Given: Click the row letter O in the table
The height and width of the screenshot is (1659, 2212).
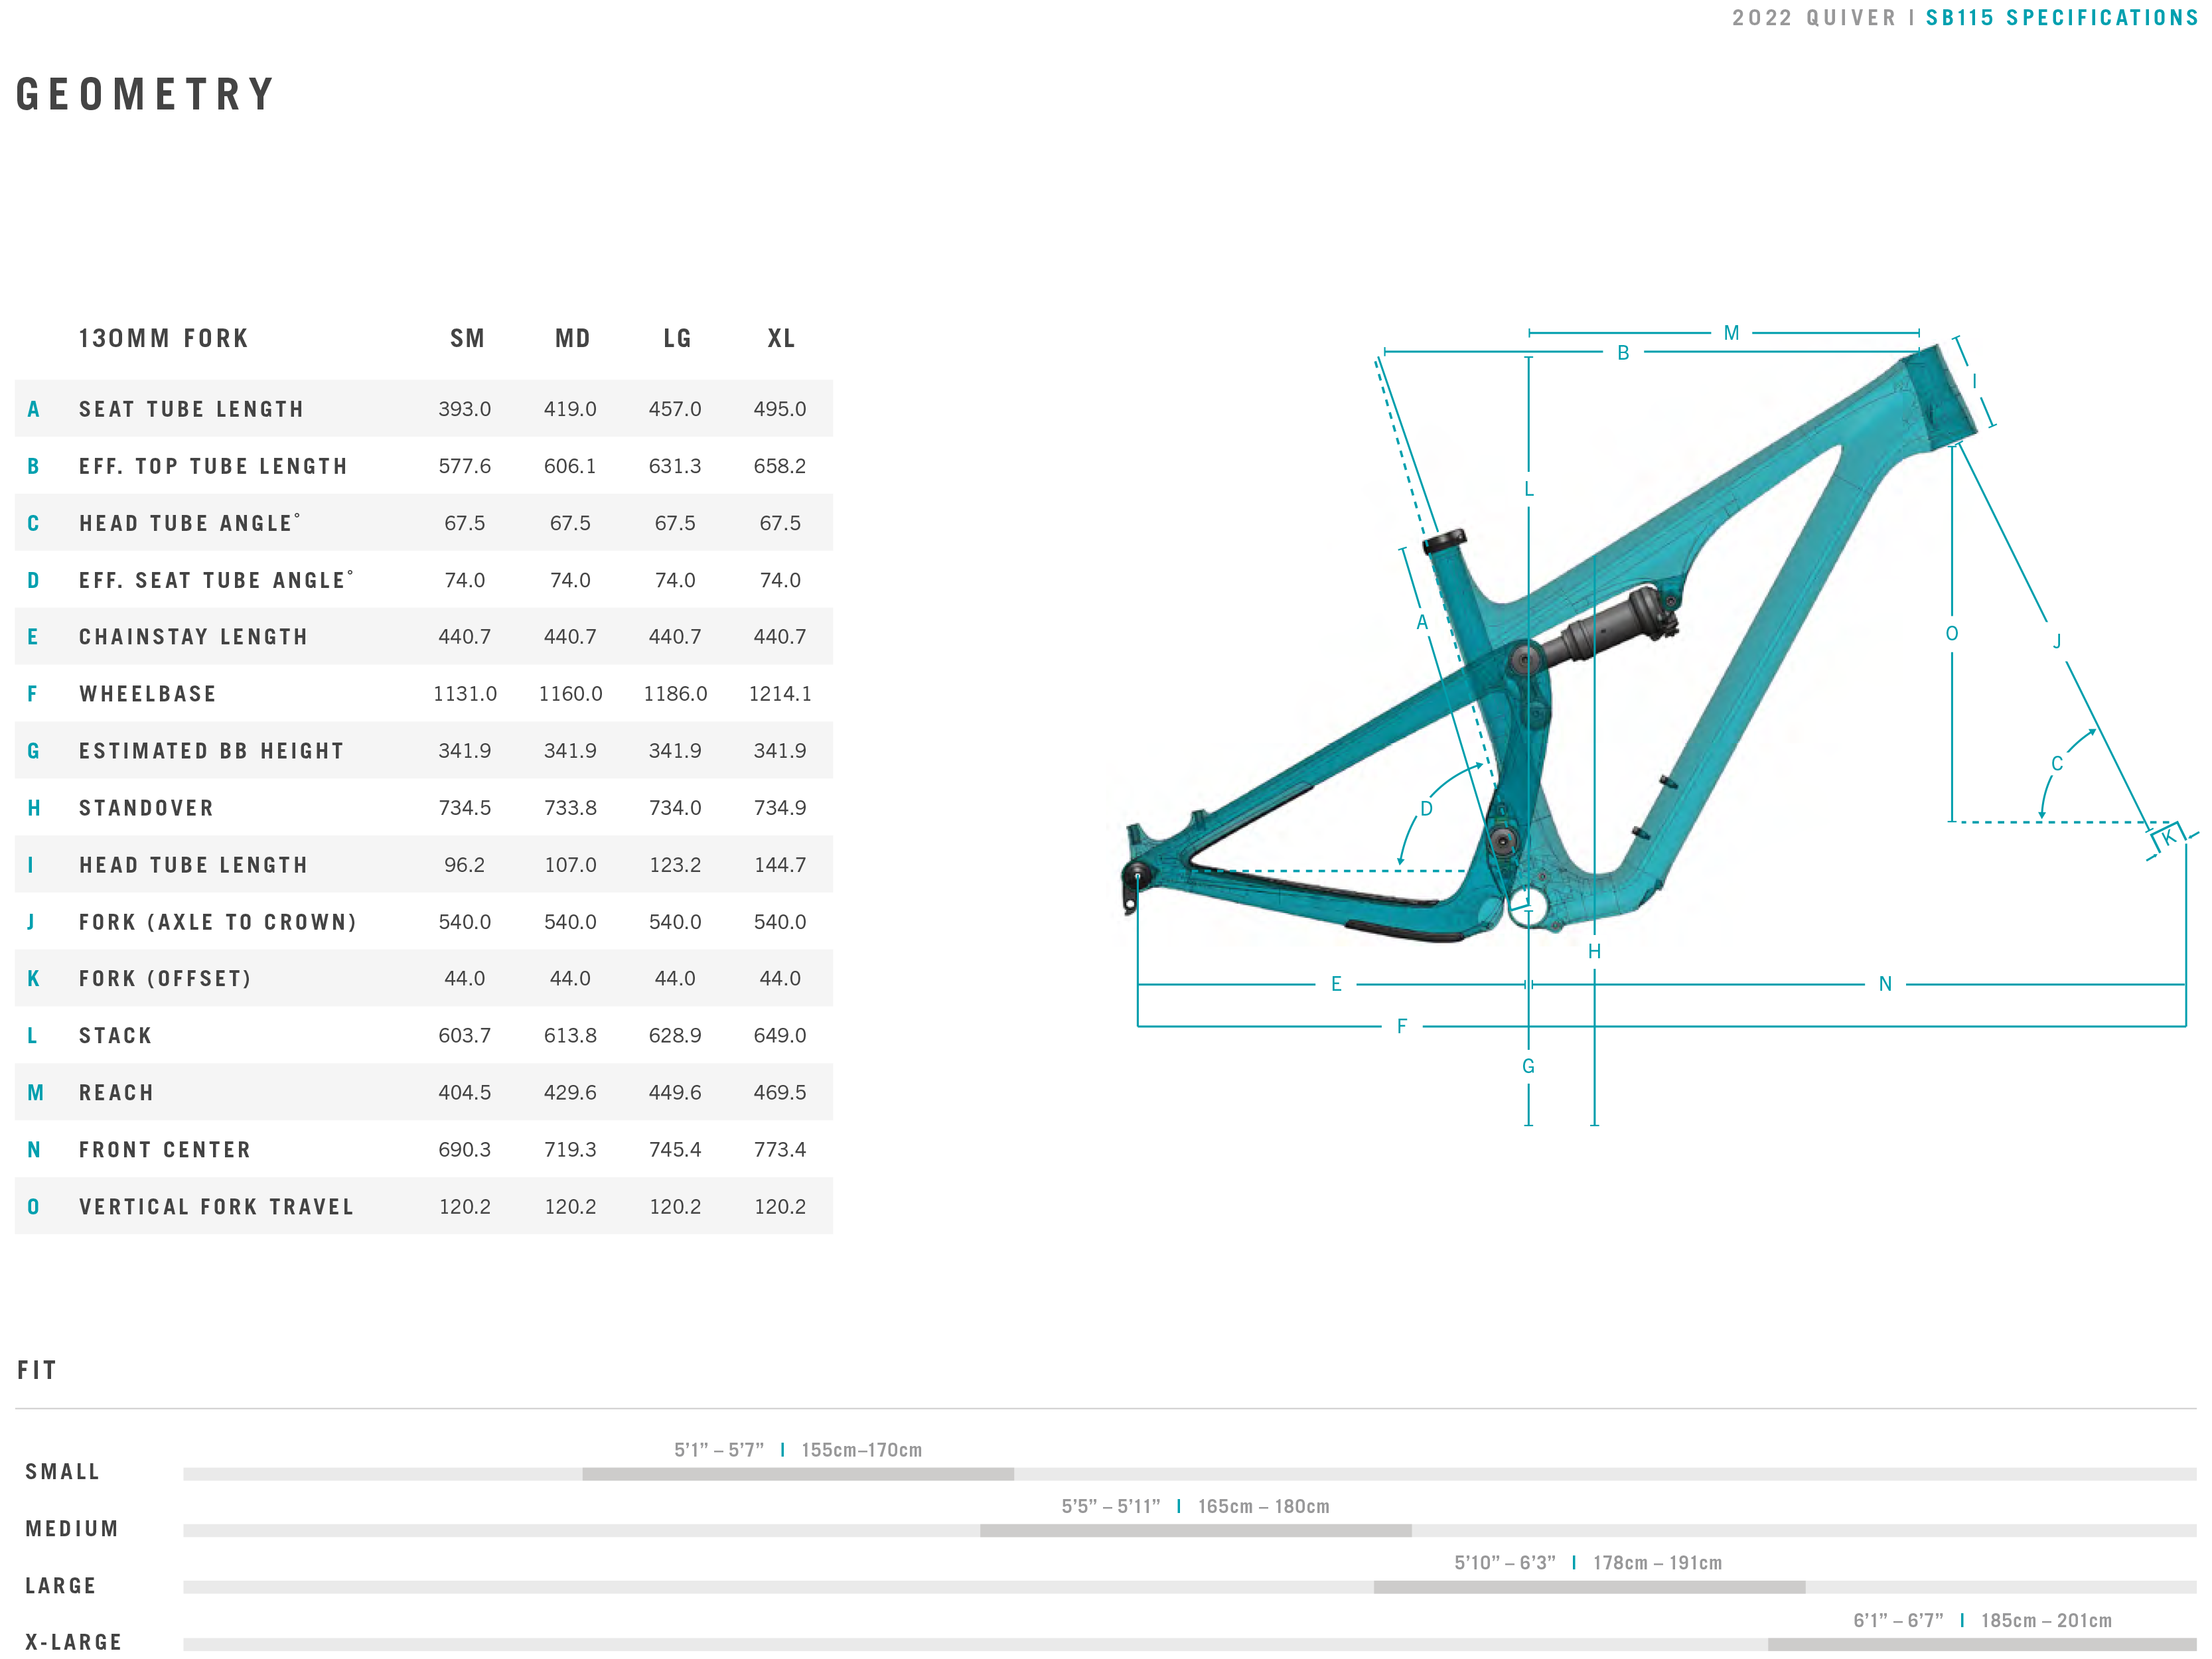Looking at the screenshot, I should pyautogui.click(x=33, y=1206).
